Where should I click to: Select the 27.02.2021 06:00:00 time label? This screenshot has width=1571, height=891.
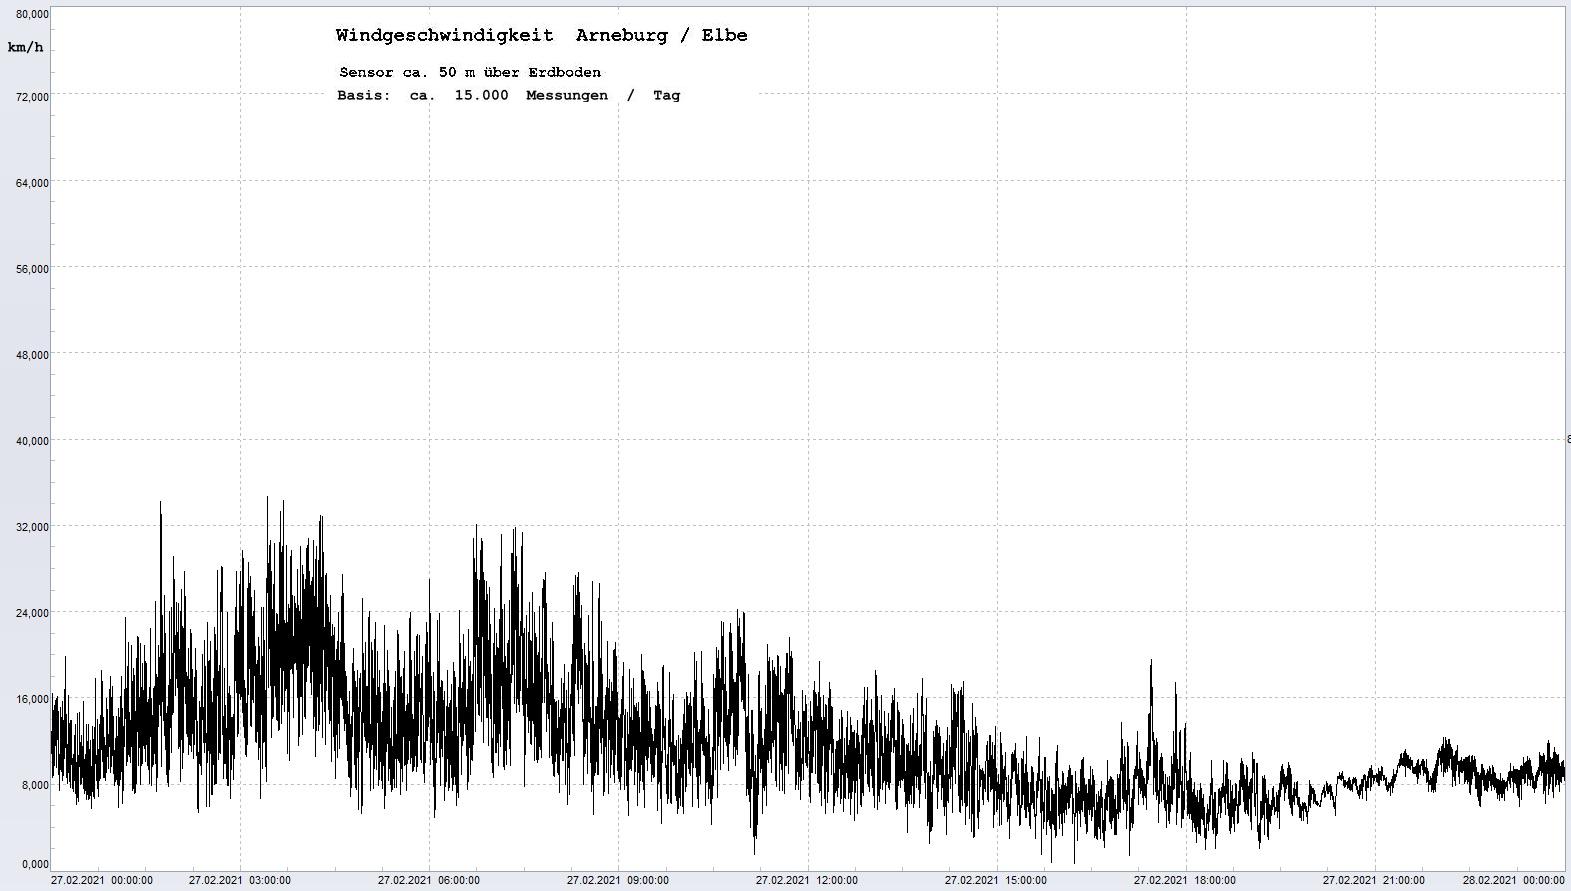pyautogui.click(x=428, y=880)
